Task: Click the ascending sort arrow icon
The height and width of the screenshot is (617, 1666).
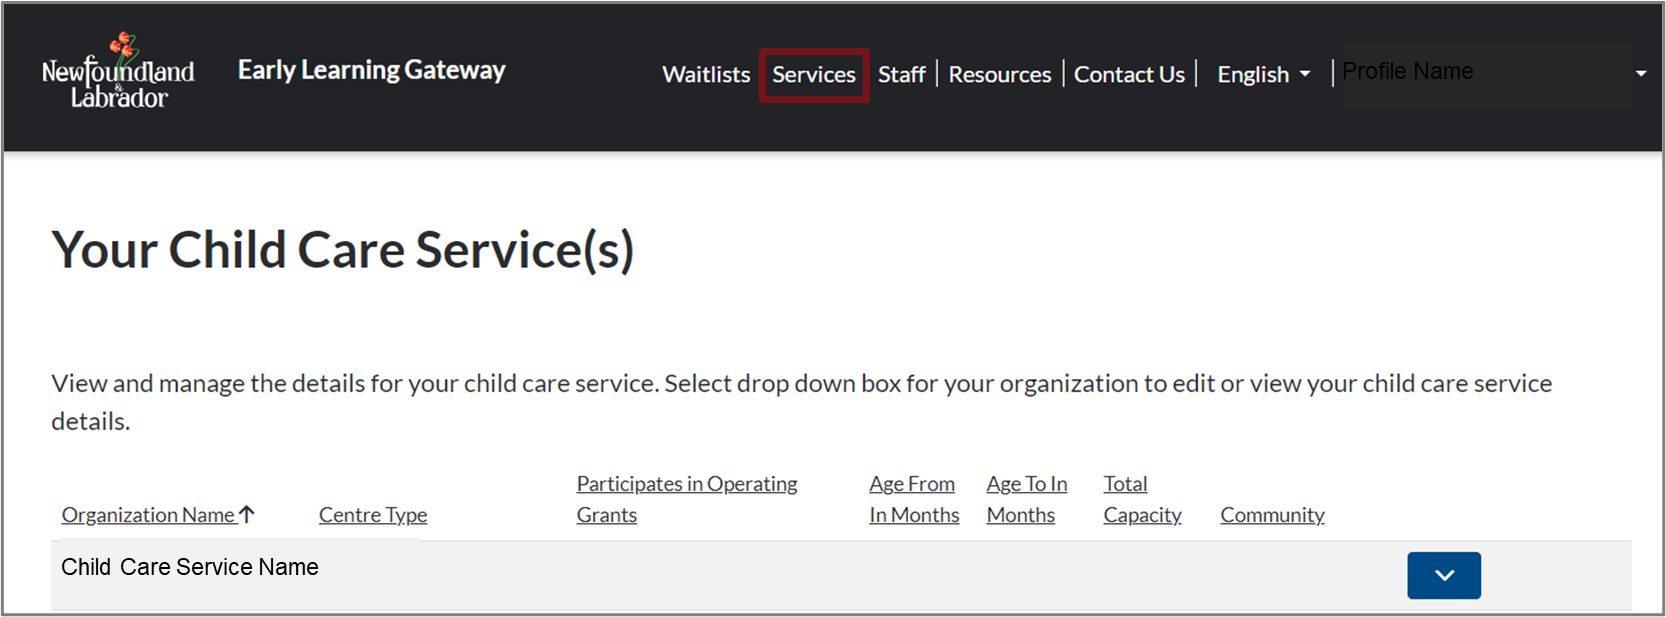Action: [x=247, y=514]
